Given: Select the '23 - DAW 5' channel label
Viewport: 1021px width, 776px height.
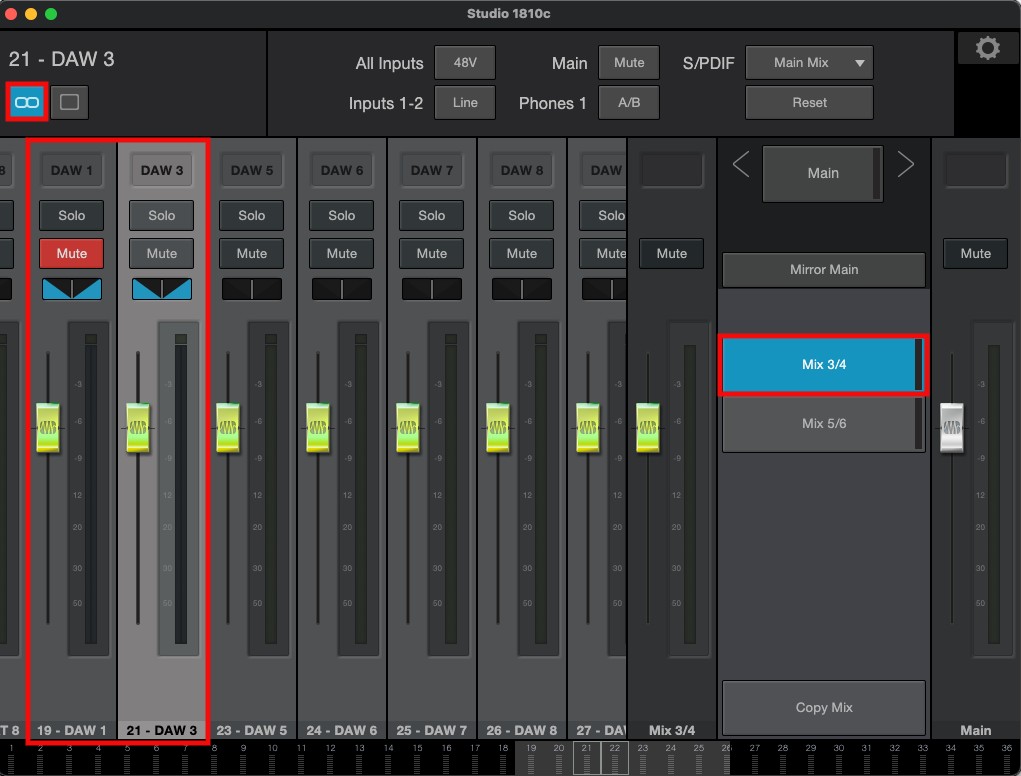Looking at the screenshot, I should pyautogui.click(x=251, y=730).
